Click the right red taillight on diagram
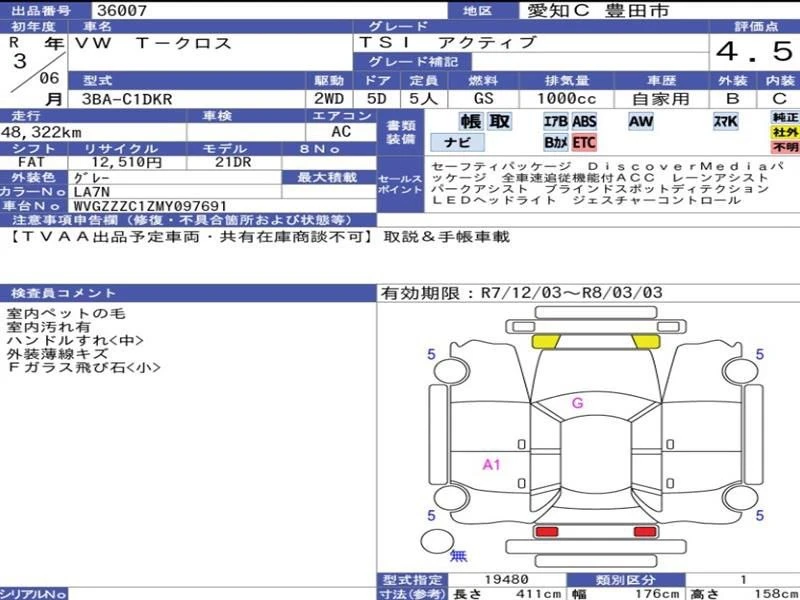The width and height of the screenshot is (800, 600). click(644, 531)
